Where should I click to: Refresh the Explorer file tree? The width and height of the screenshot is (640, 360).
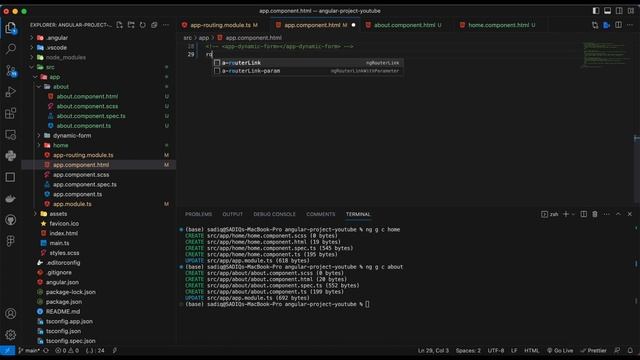[142, 25]
